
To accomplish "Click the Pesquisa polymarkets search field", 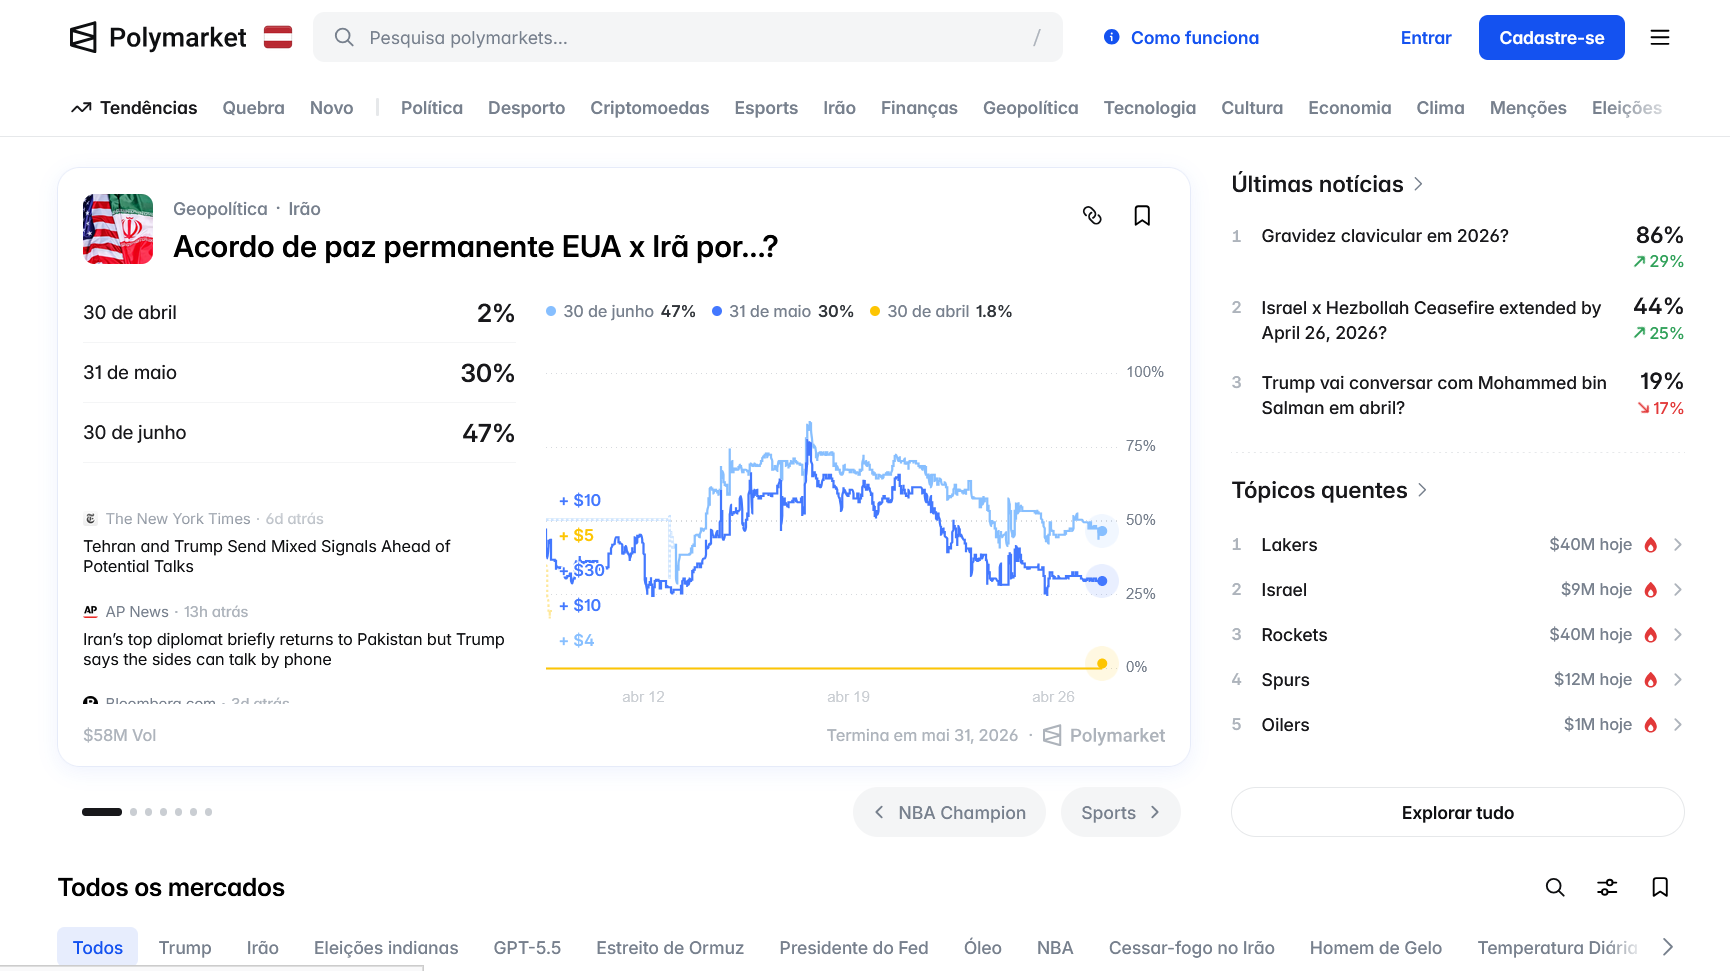I will (688, 37).
